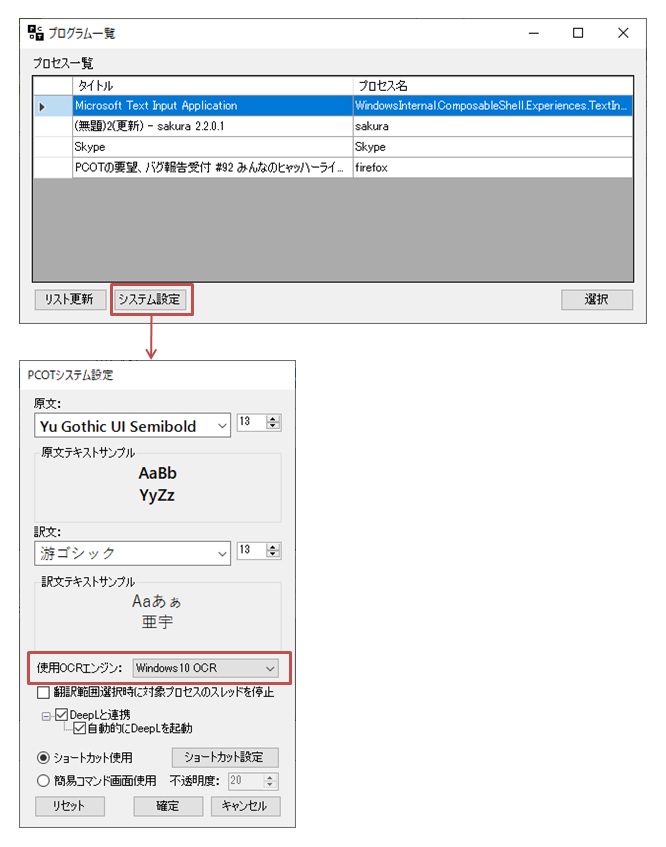Increase the 原文 font size spinner
Screen dimensions: 666x847
point(273,418)
